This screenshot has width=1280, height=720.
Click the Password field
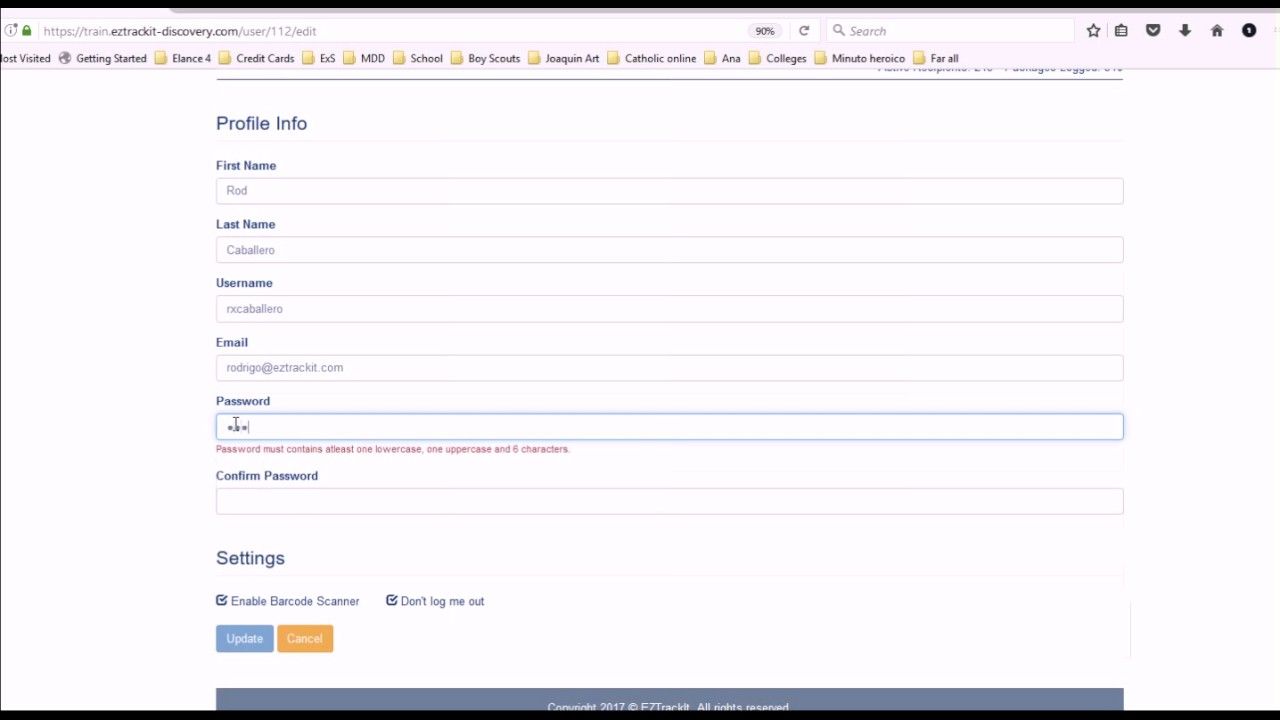pos(669,427)
